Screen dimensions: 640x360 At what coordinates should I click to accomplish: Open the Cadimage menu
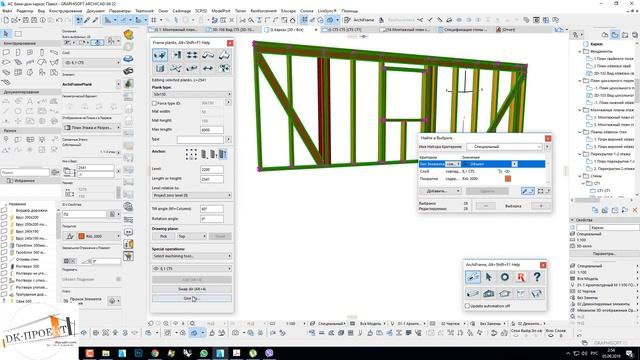[x=181, y=11]
